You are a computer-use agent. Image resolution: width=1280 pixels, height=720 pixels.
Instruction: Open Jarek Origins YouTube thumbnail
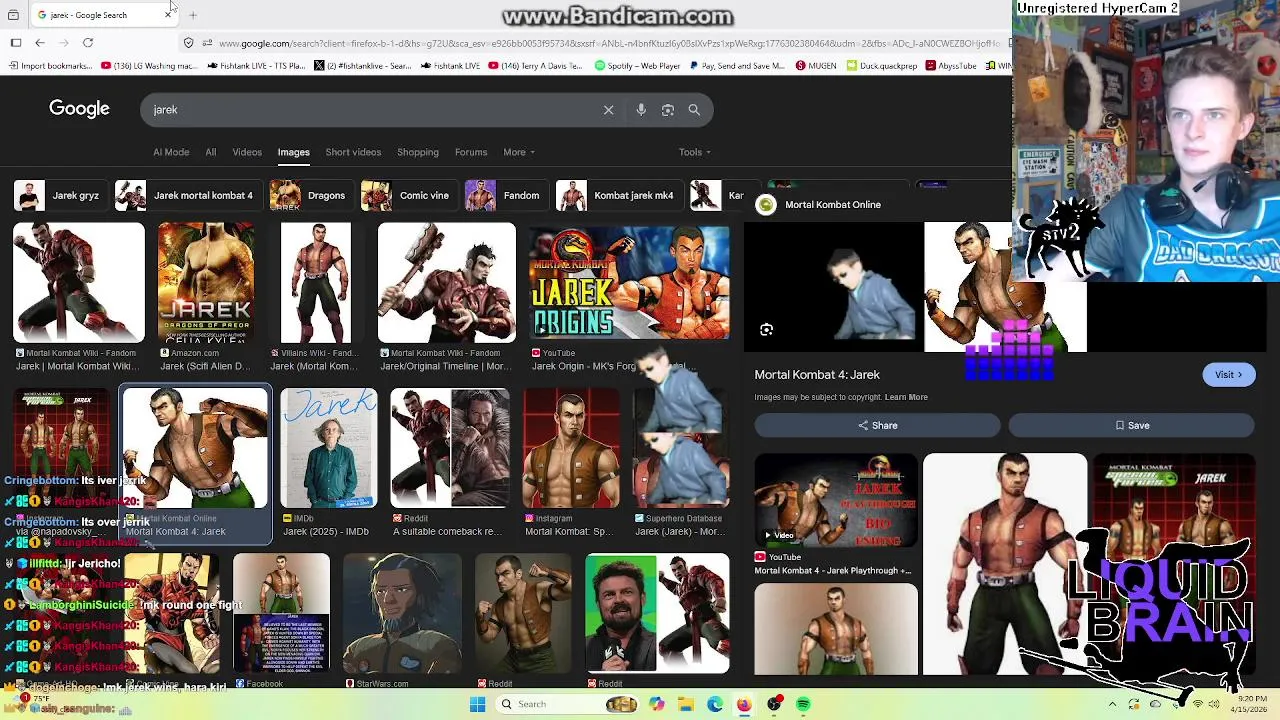629,282
